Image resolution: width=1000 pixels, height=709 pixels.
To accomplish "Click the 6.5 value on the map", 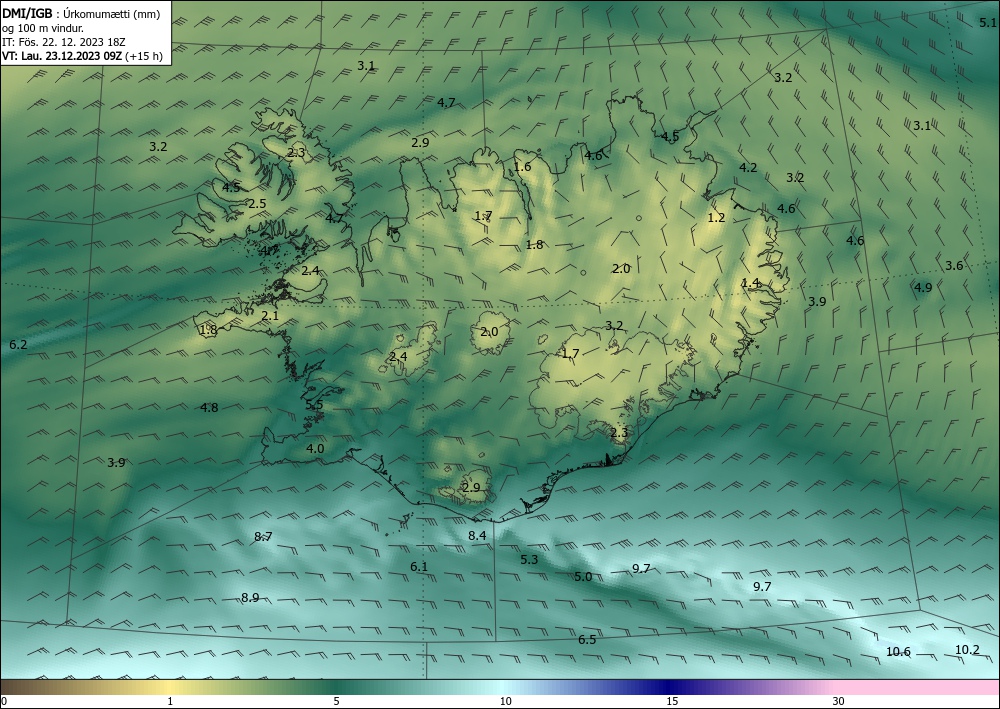I will (x=587, y=640).
